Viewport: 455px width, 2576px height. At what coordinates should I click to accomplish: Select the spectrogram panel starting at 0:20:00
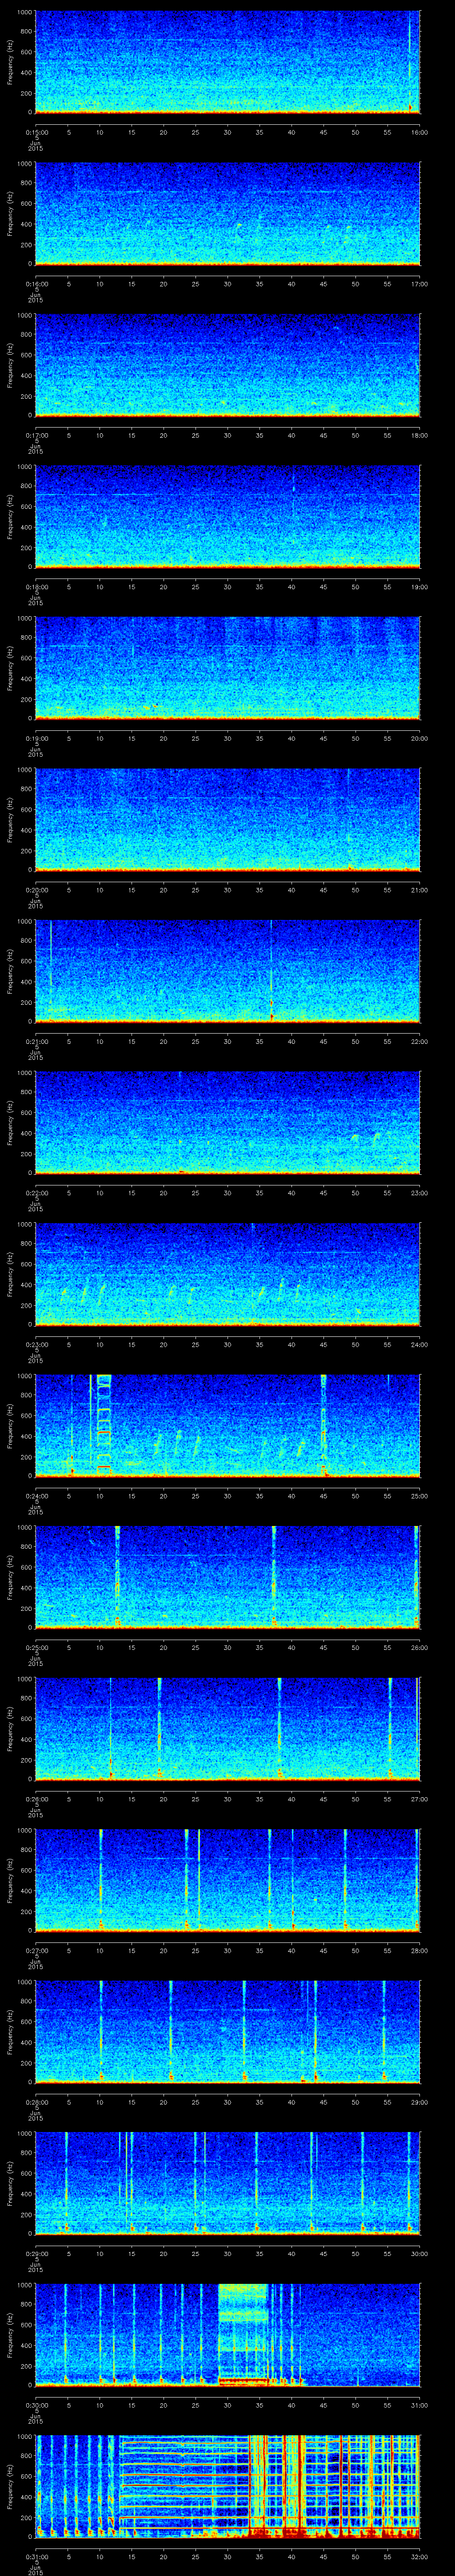(227, 820)
